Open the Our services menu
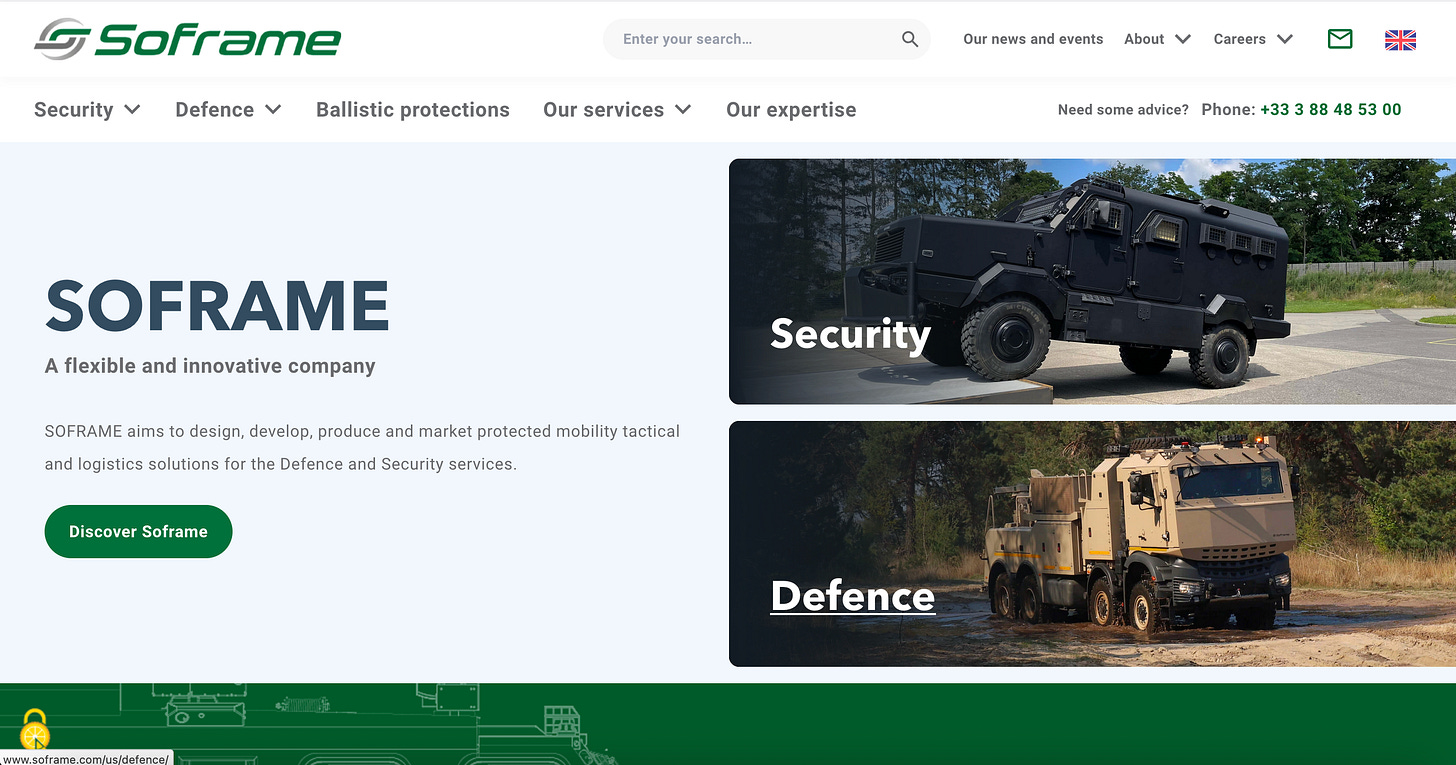Viewport: 1456px width, 765px height. pos(603,110)
